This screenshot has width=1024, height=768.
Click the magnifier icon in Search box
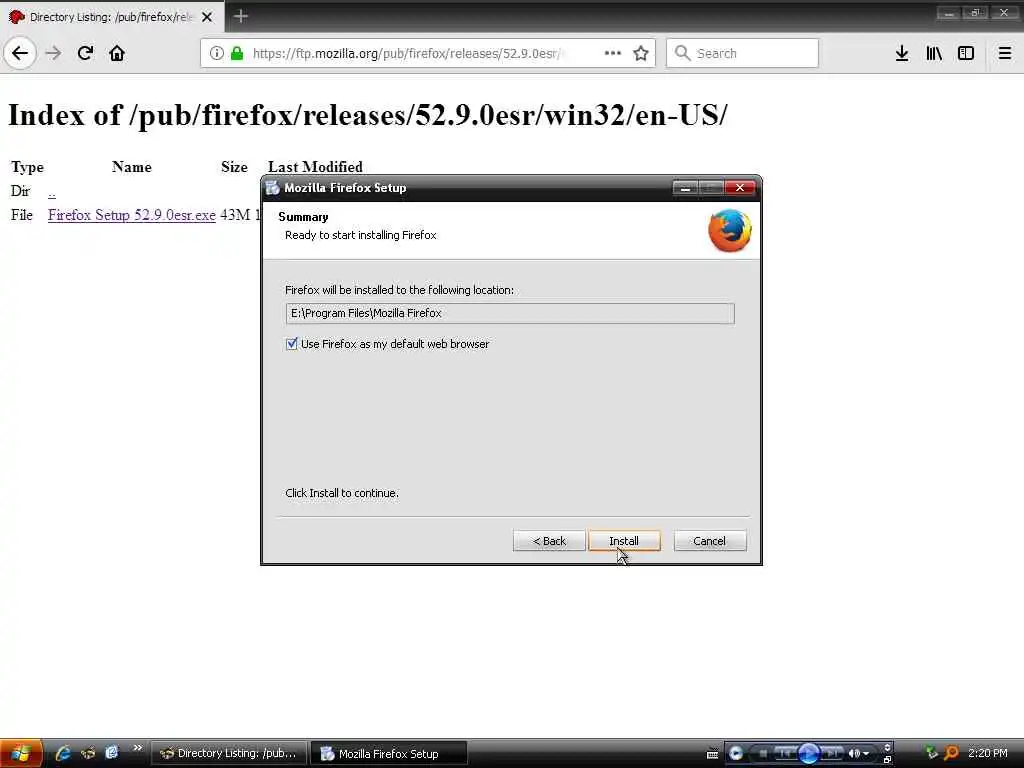(x=682, y=53)
